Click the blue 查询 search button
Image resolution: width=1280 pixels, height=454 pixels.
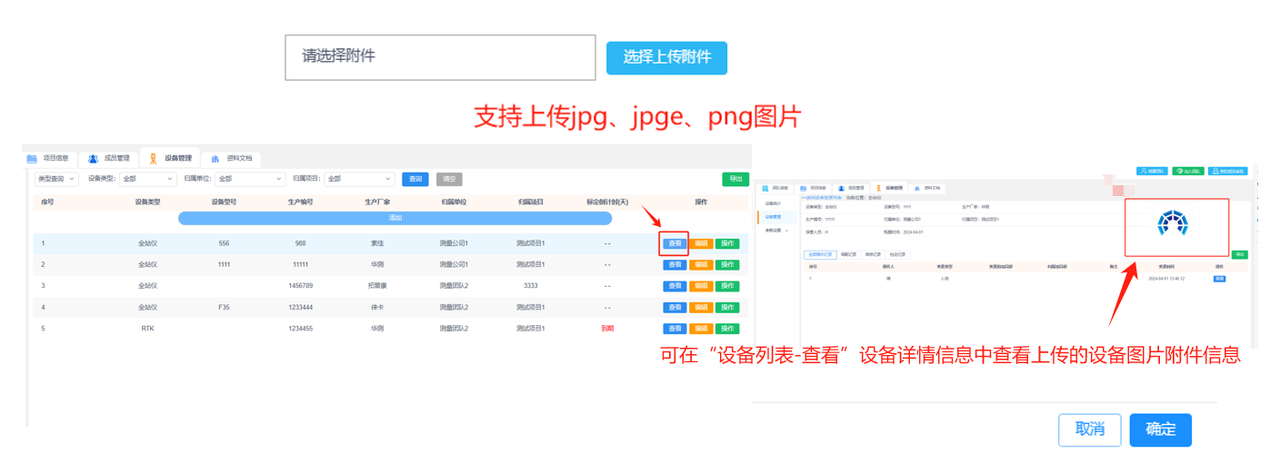pos(414,179)
